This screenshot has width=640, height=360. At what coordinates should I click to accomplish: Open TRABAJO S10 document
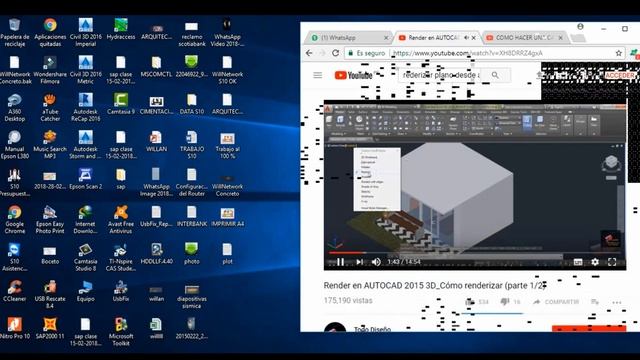[x=192, y=145]
